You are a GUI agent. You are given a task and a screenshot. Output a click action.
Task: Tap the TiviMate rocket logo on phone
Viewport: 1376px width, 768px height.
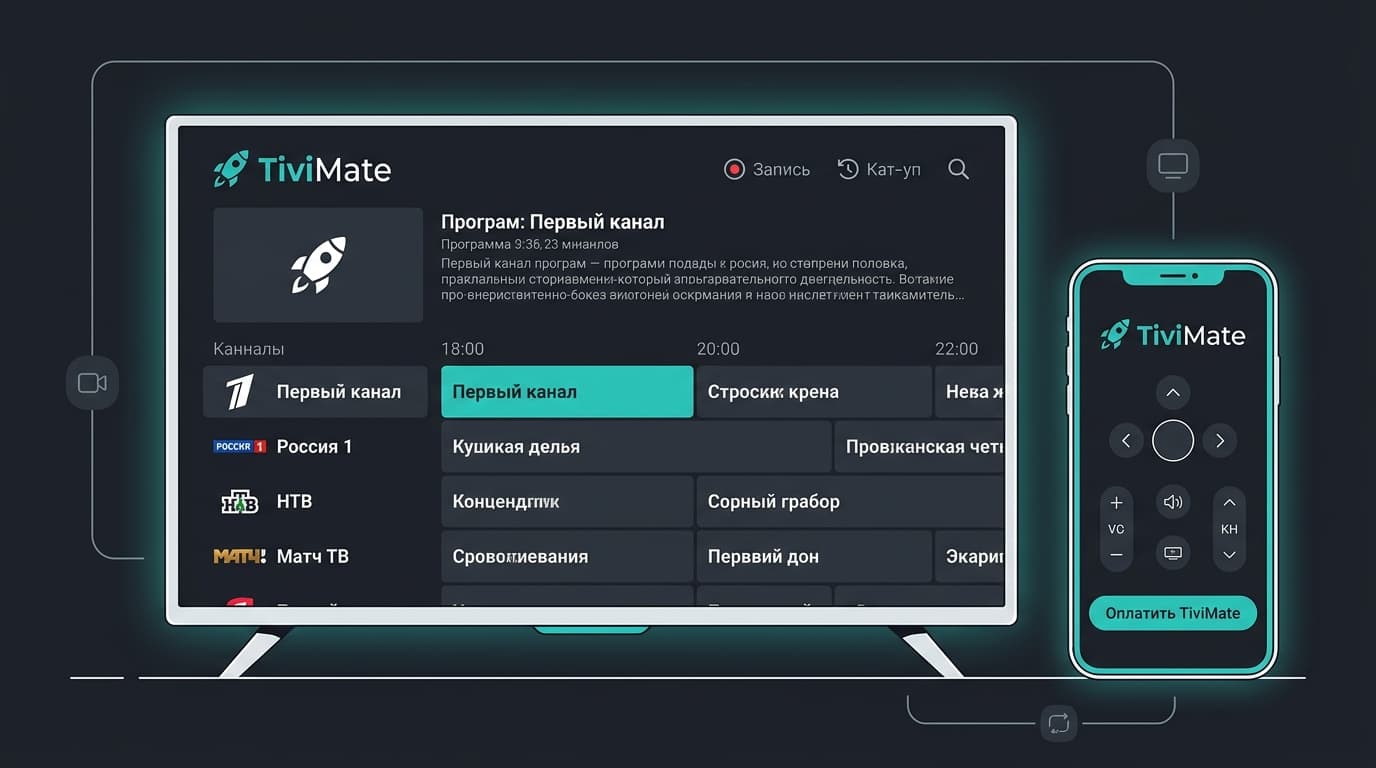point(1115,334)
